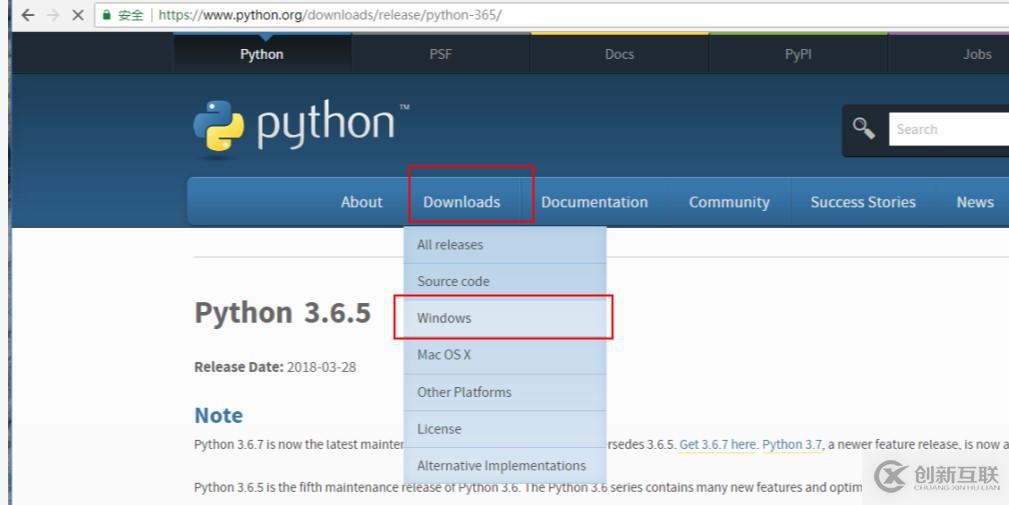
Task: Click the green secure padlock icon
Action: point(106,15)
